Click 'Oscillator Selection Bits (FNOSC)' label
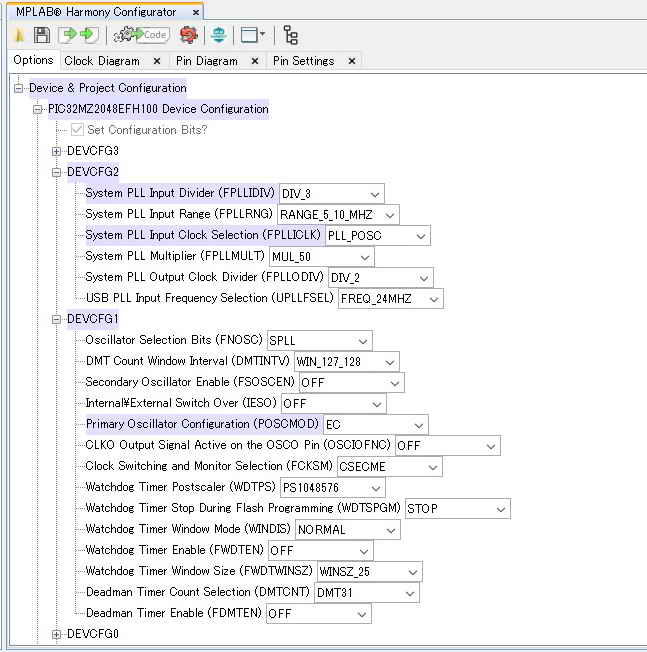The height and width of the screenshot is (652, 647). pos(174,340)
